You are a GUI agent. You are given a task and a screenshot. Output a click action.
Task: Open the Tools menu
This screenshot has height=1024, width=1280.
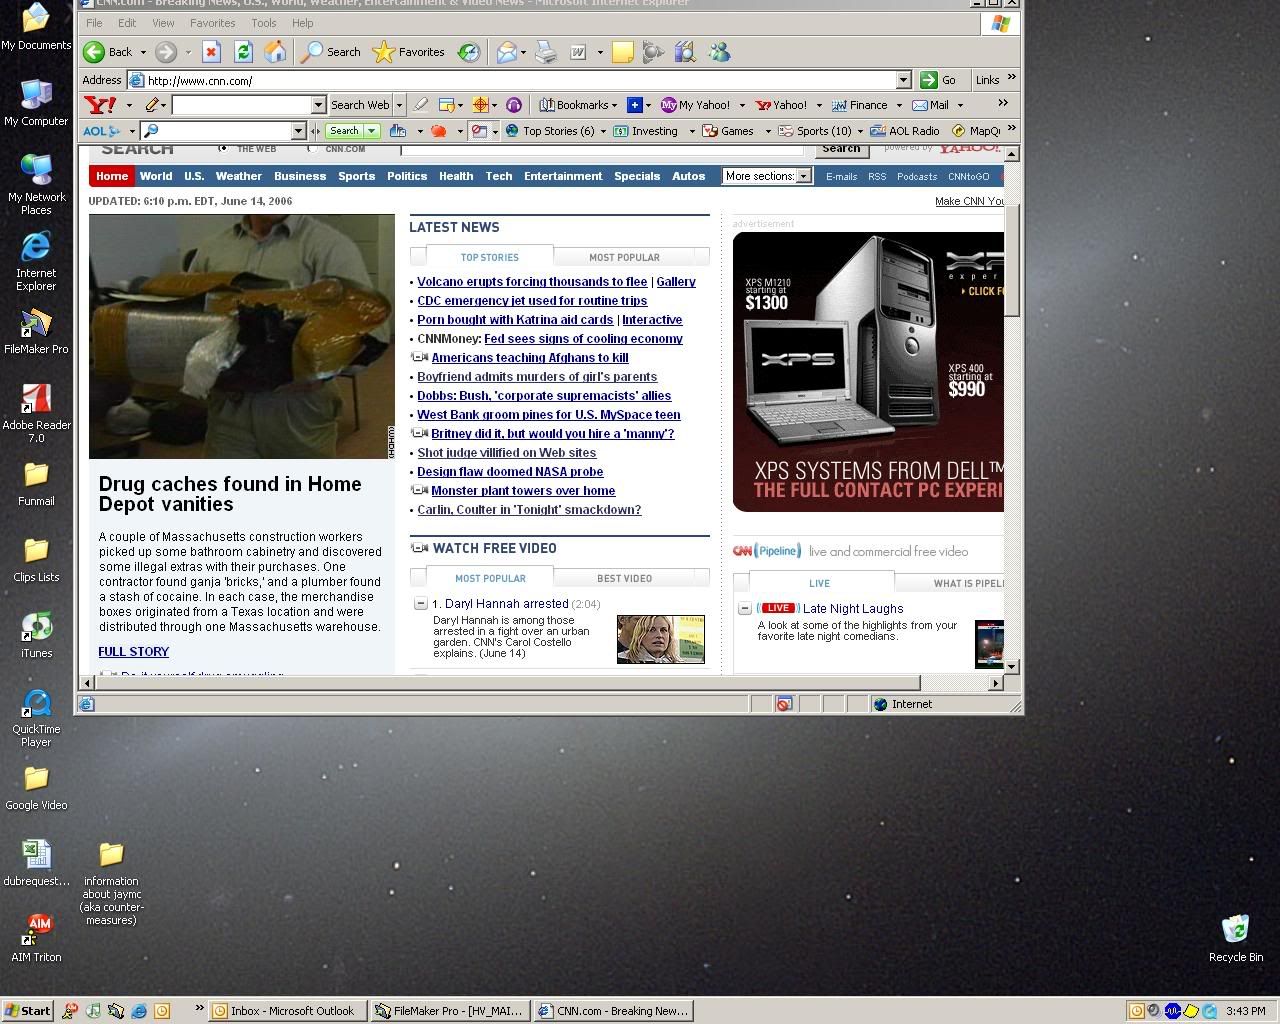coord(264,23)
